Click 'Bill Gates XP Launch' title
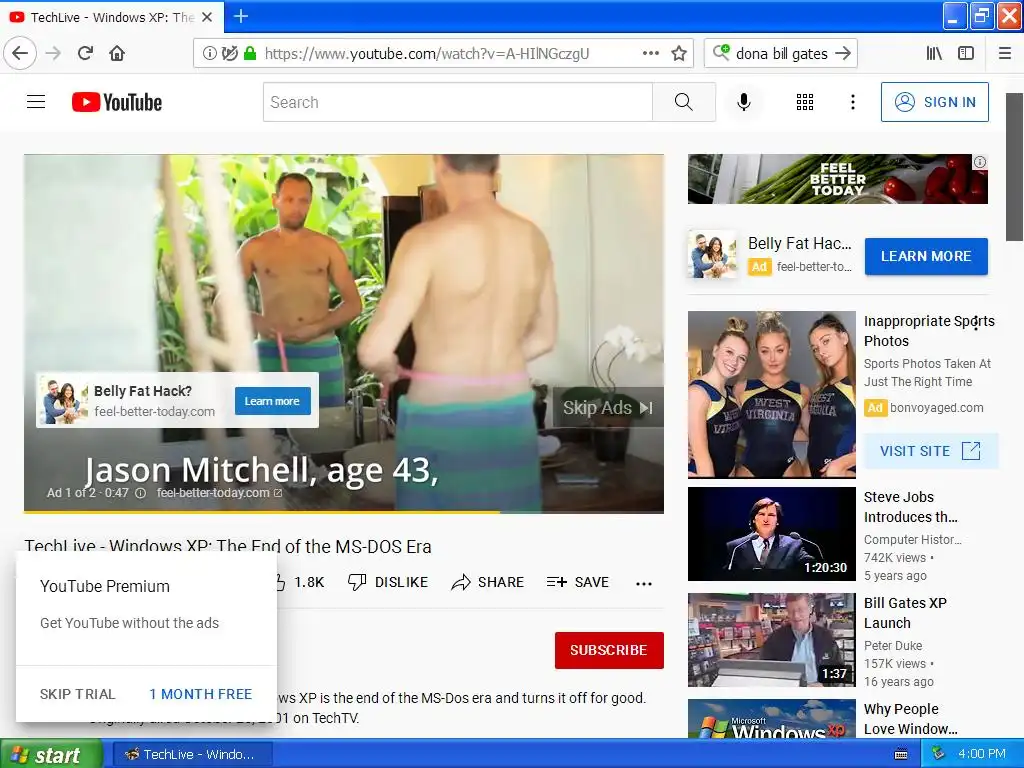Screen dimensions: 1024x768 (905, 613)
